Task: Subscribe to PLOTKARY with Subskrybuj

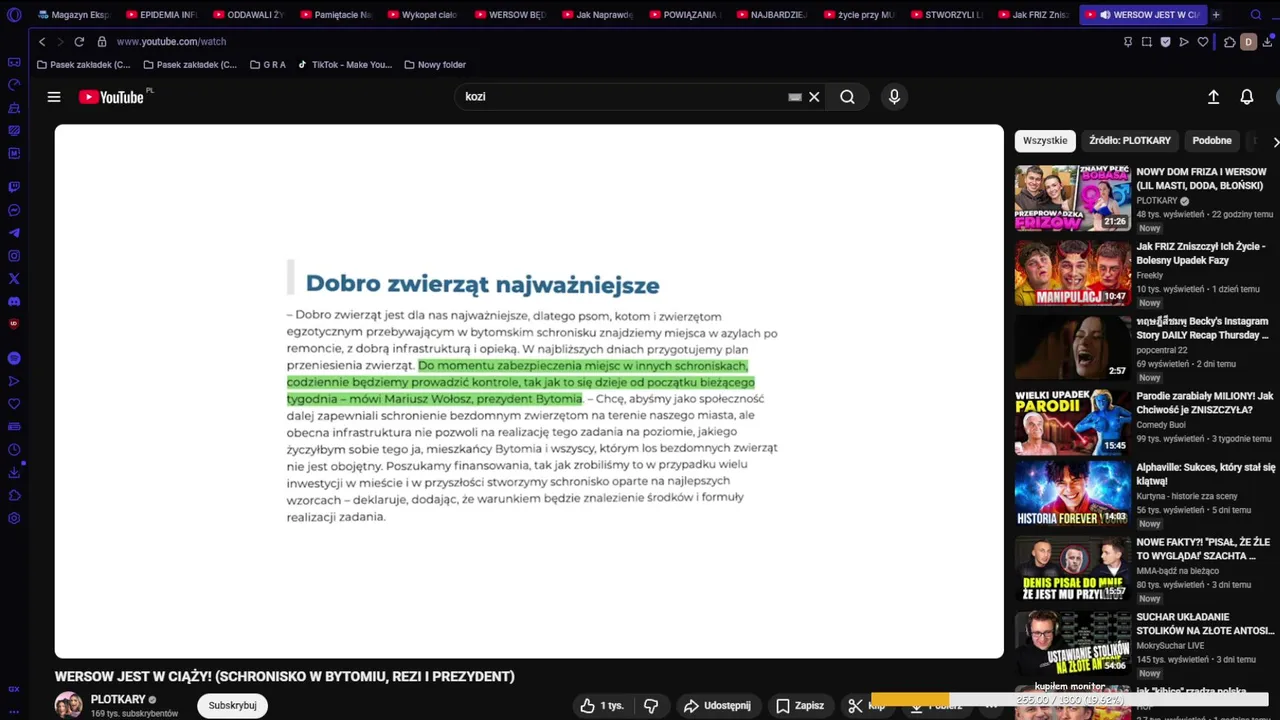Action: pyautogui.click(x=232, y=706)
